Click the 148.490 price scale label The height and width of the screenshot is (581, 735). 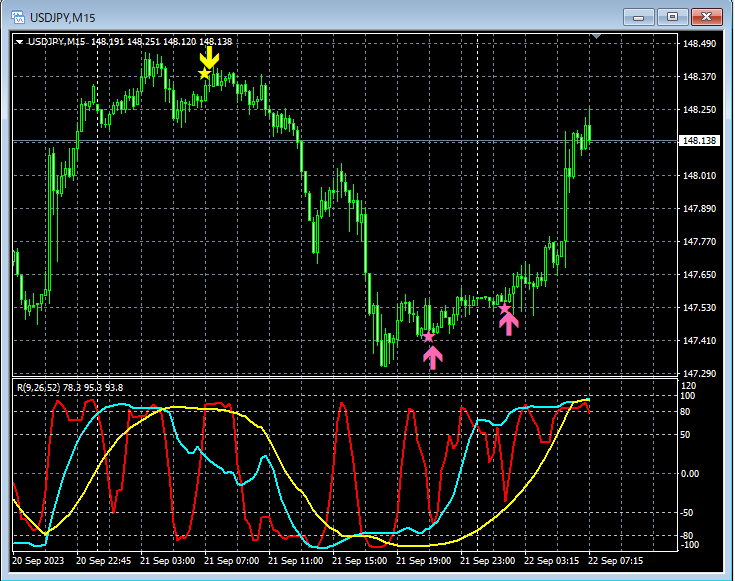pos(699,44)
